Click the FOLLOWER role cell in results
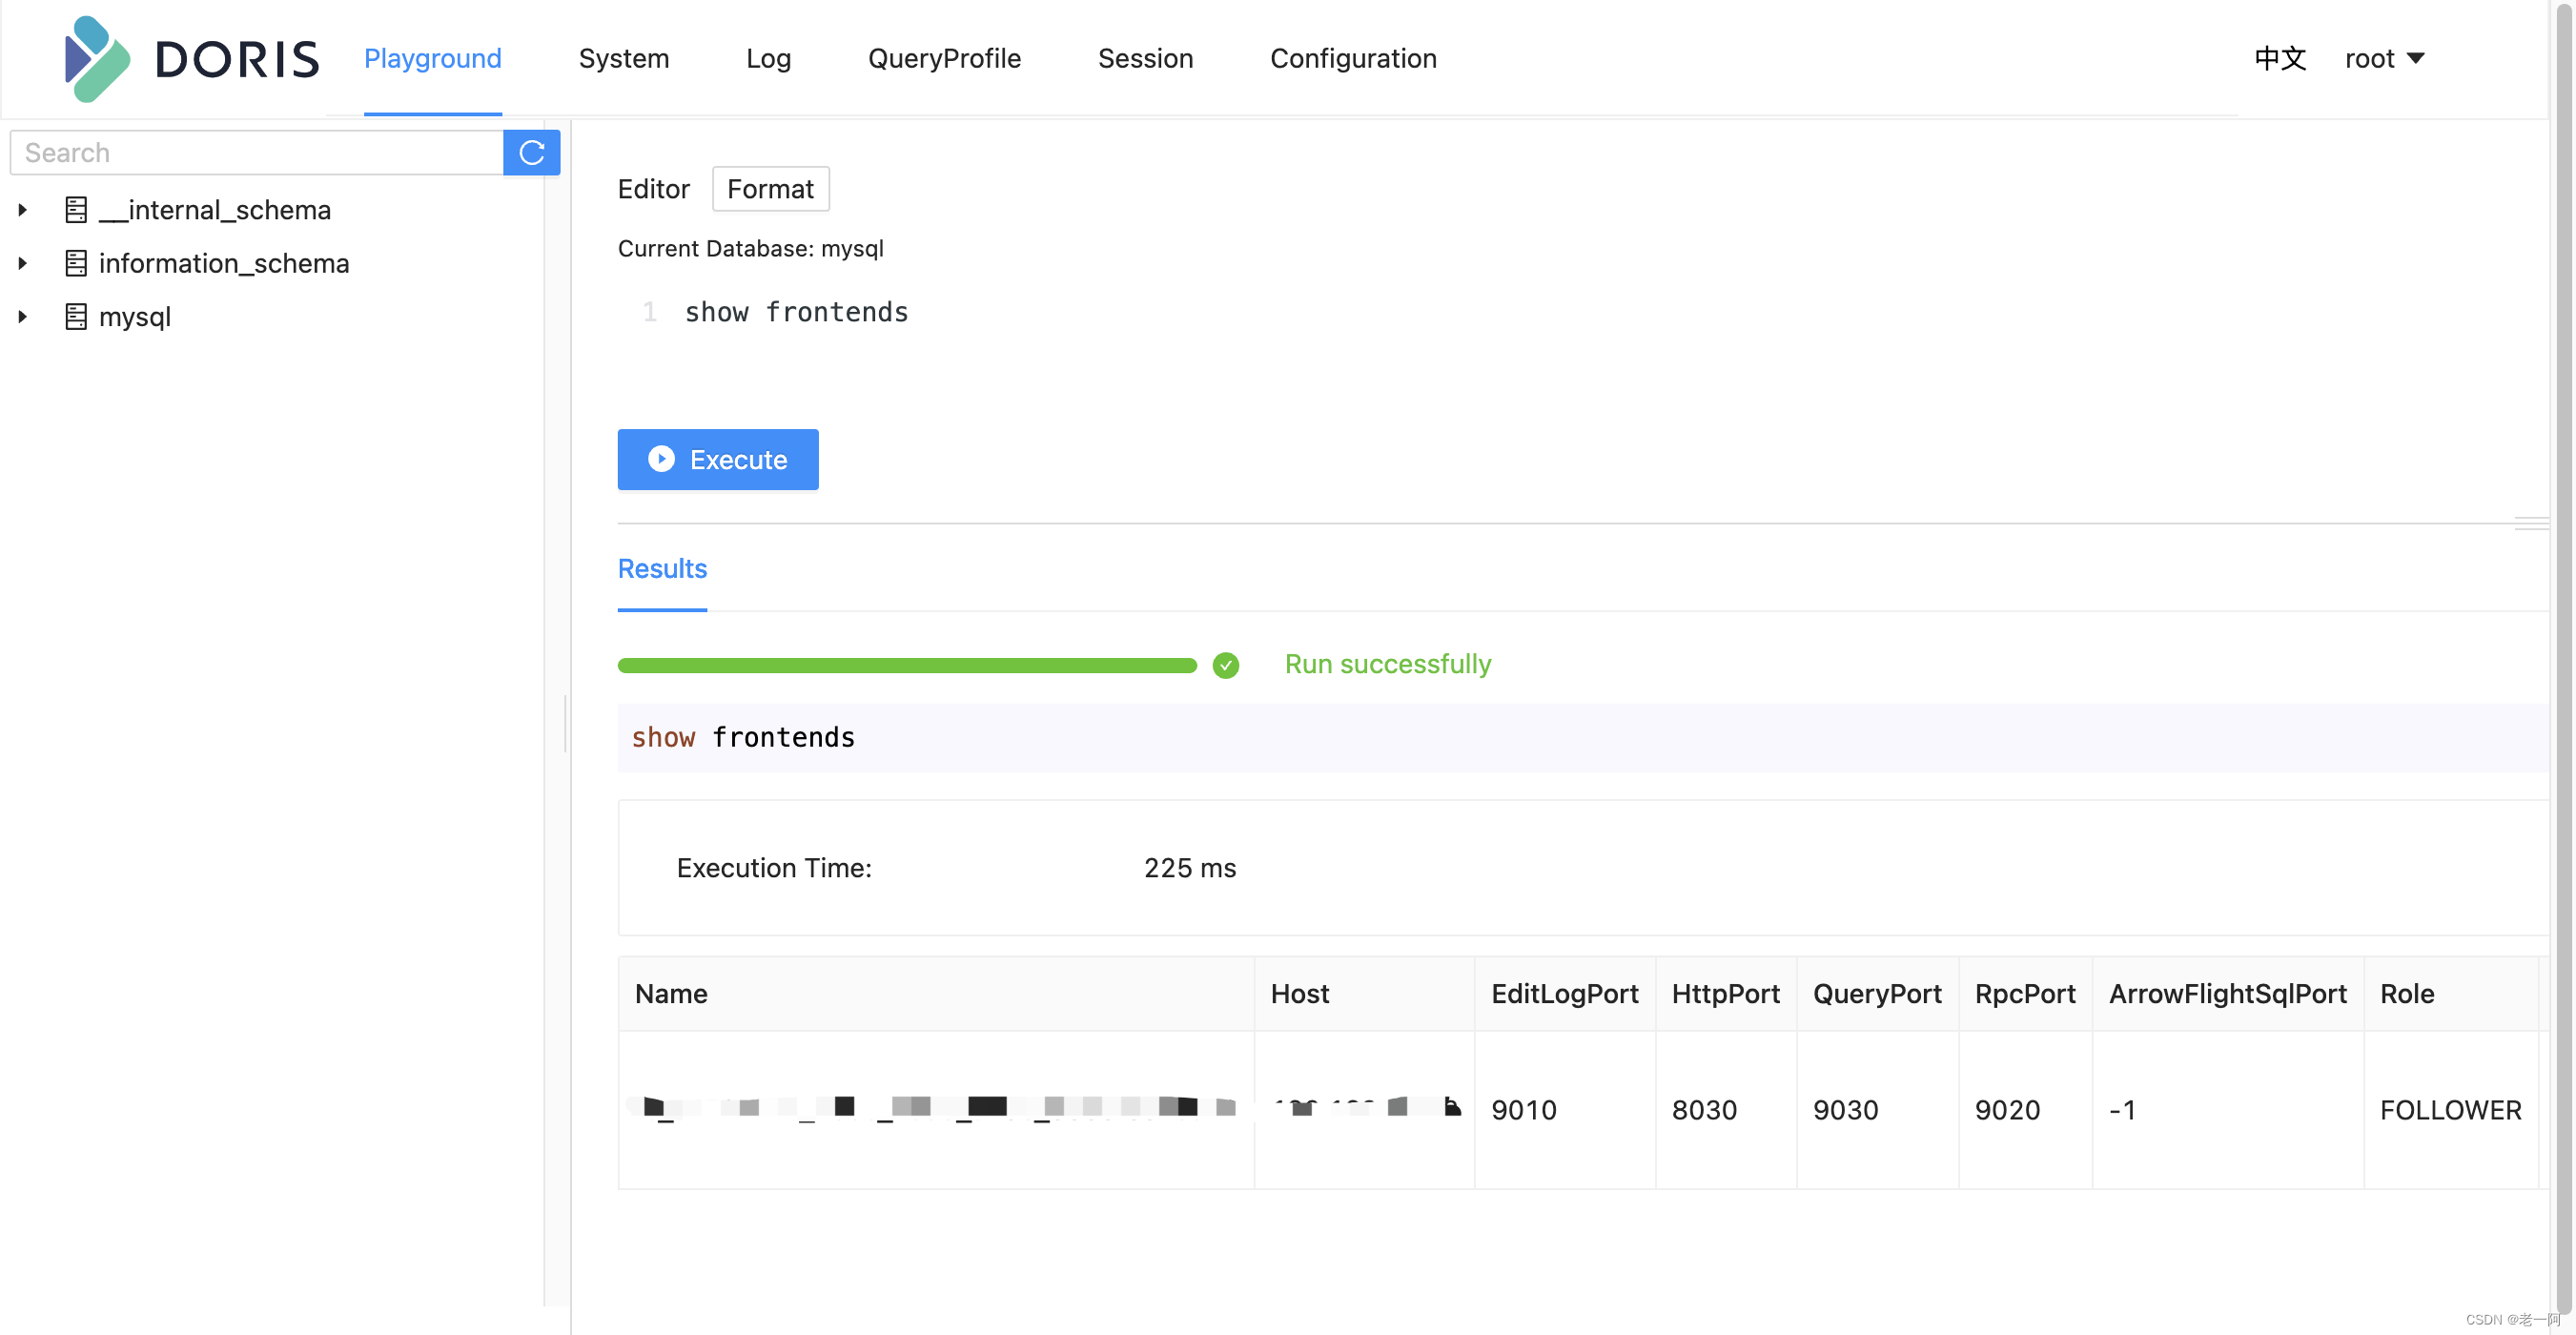This screenshot has width=2576, height=1335. pyautogui.click(x=2452, y=1108)
